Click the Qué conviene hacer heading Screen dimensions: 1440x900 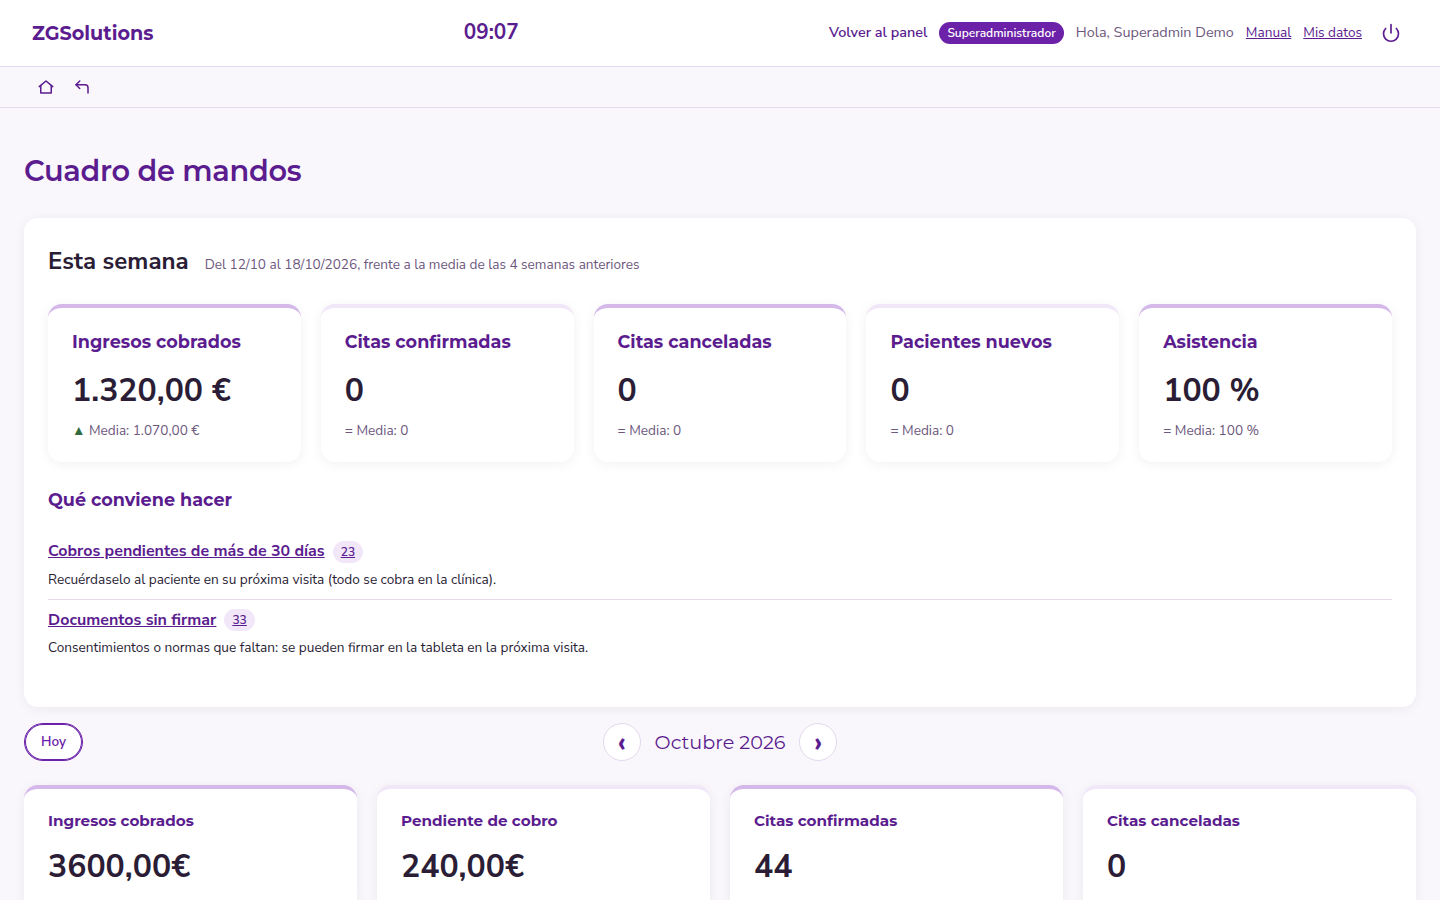(140, 500)
